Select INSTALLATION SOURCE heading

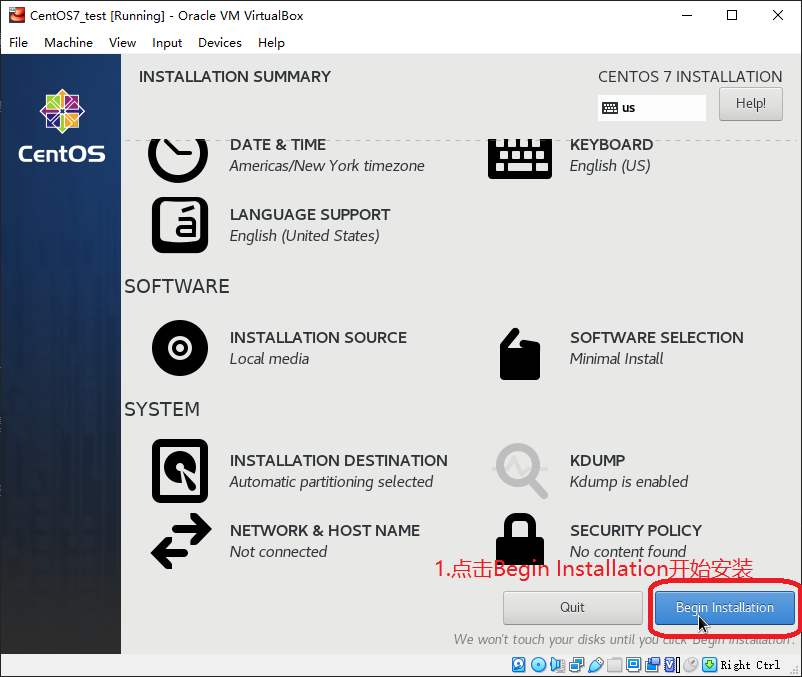[318, 337]
